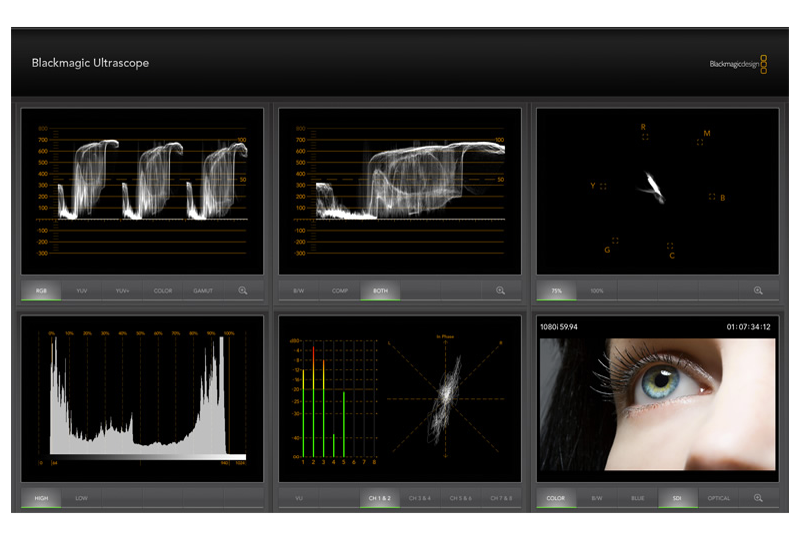The width and height of the screenshot is (800, 540).
Task: Select OPTICAL input source
Action: point(718,498)
